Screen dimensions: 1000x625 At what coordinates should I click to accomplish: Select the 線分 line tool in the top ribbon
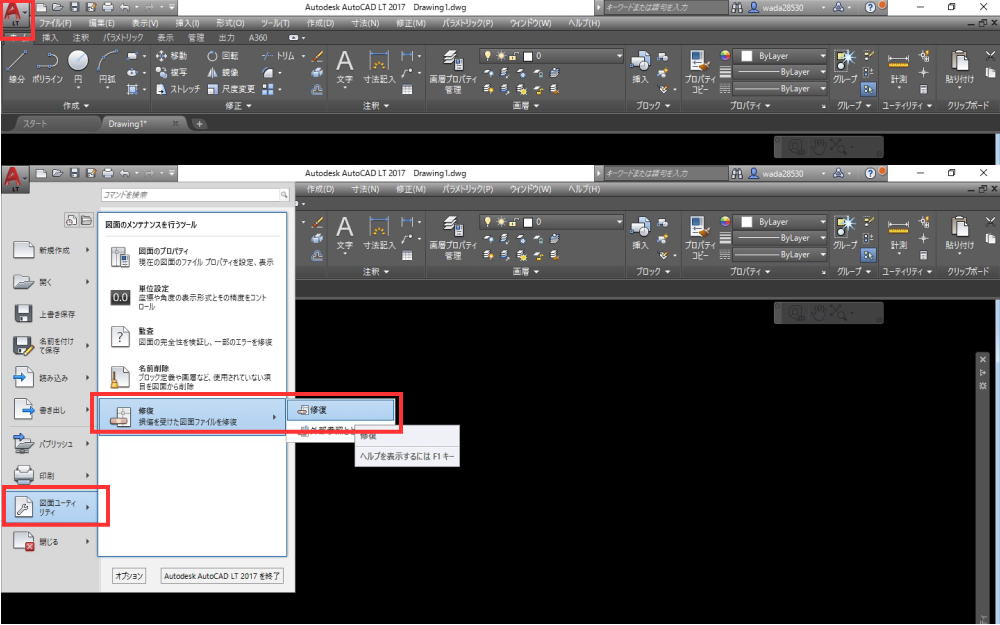17,68
